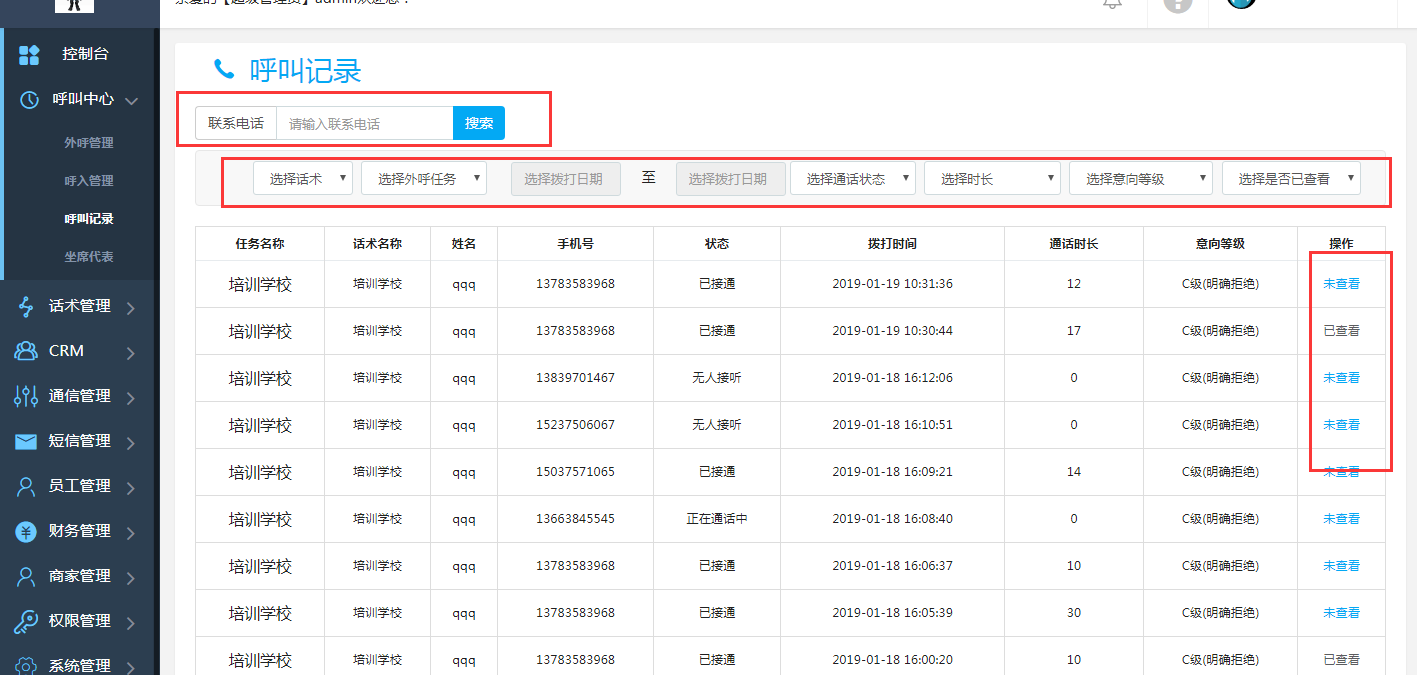This screenshot has width=1417, height=675.
Task: Open the 坐席代表 submenu item
Action: point(89,257)
